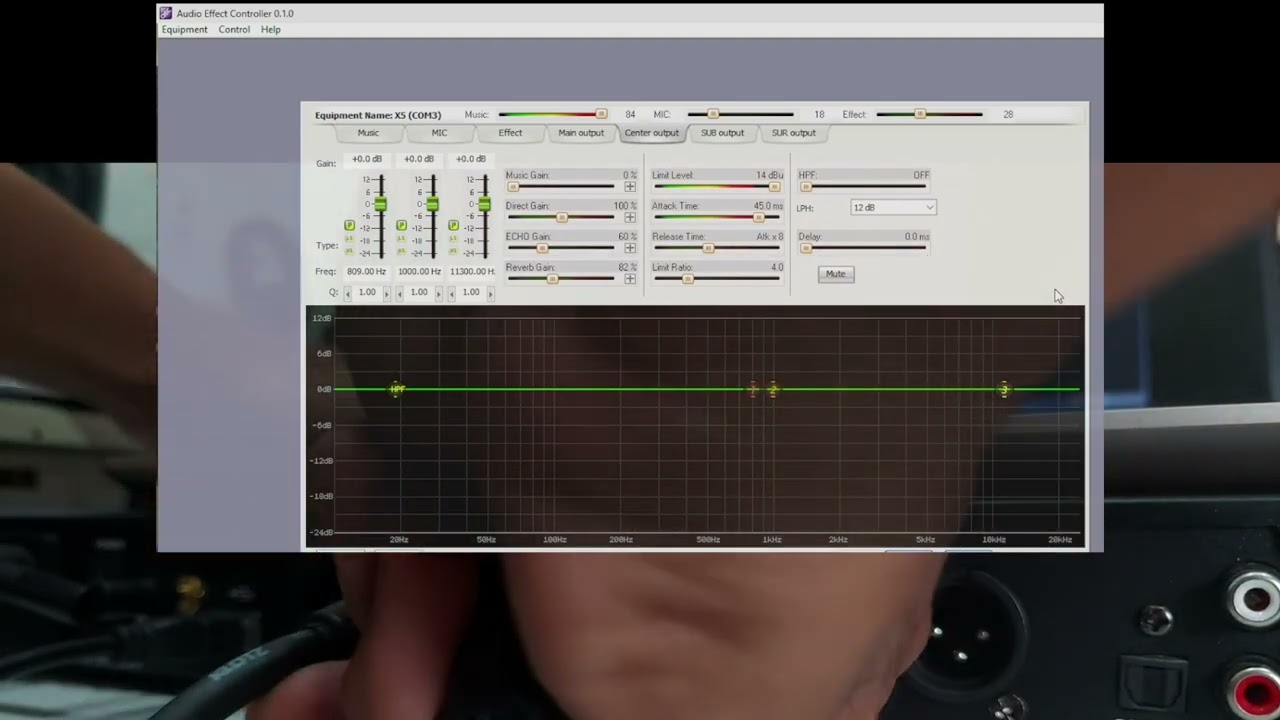This screenshot has height=720, width=1280.
Task: Decrease Q with left arrow for 1000 Hz band
Action: point(400,293)
